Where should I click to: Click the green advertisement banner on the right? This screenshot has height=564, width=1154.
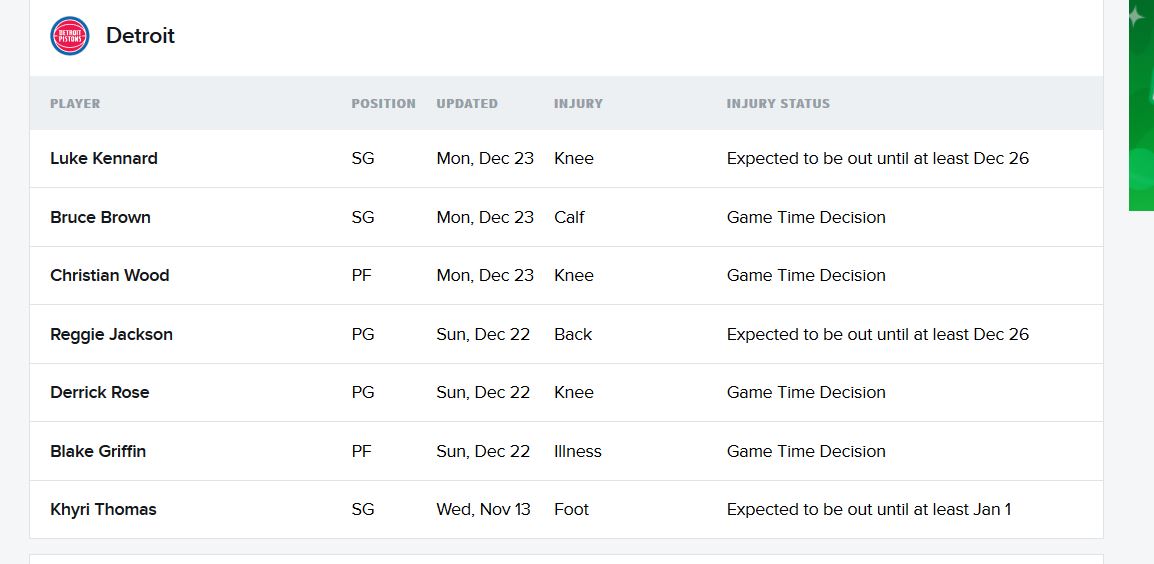1141,105
